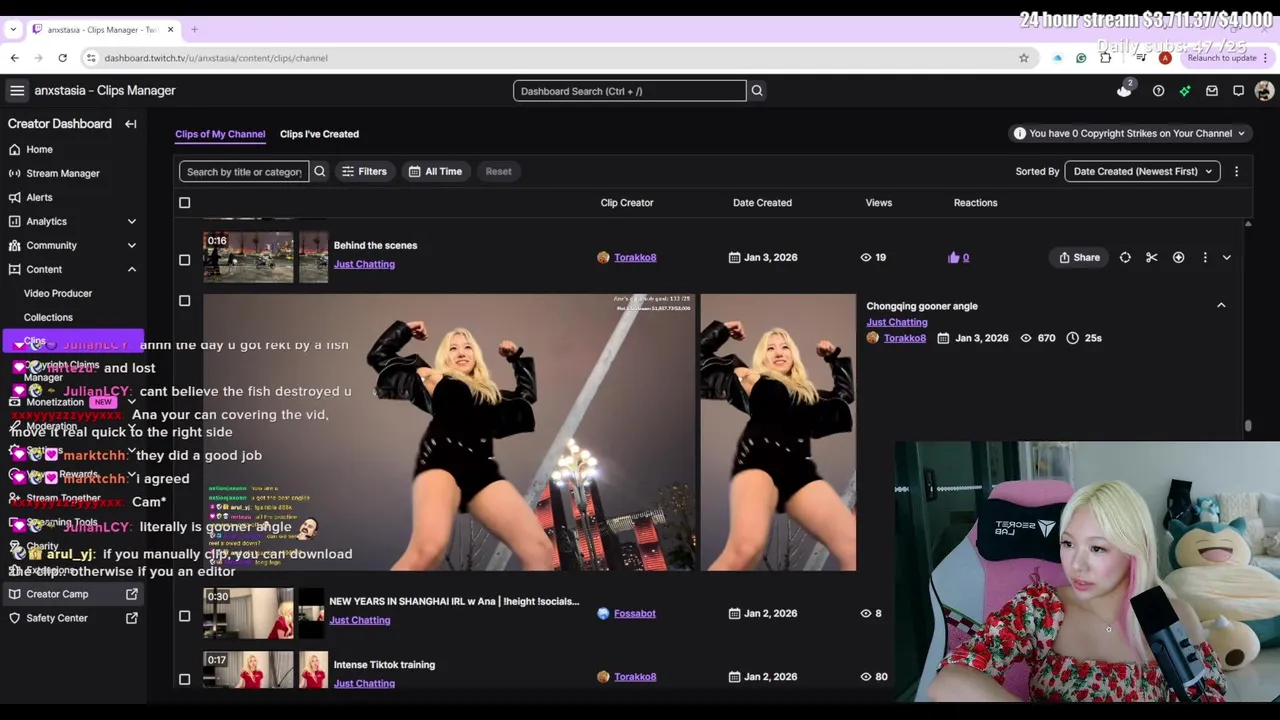Expand the Community section

coord(131,245)
